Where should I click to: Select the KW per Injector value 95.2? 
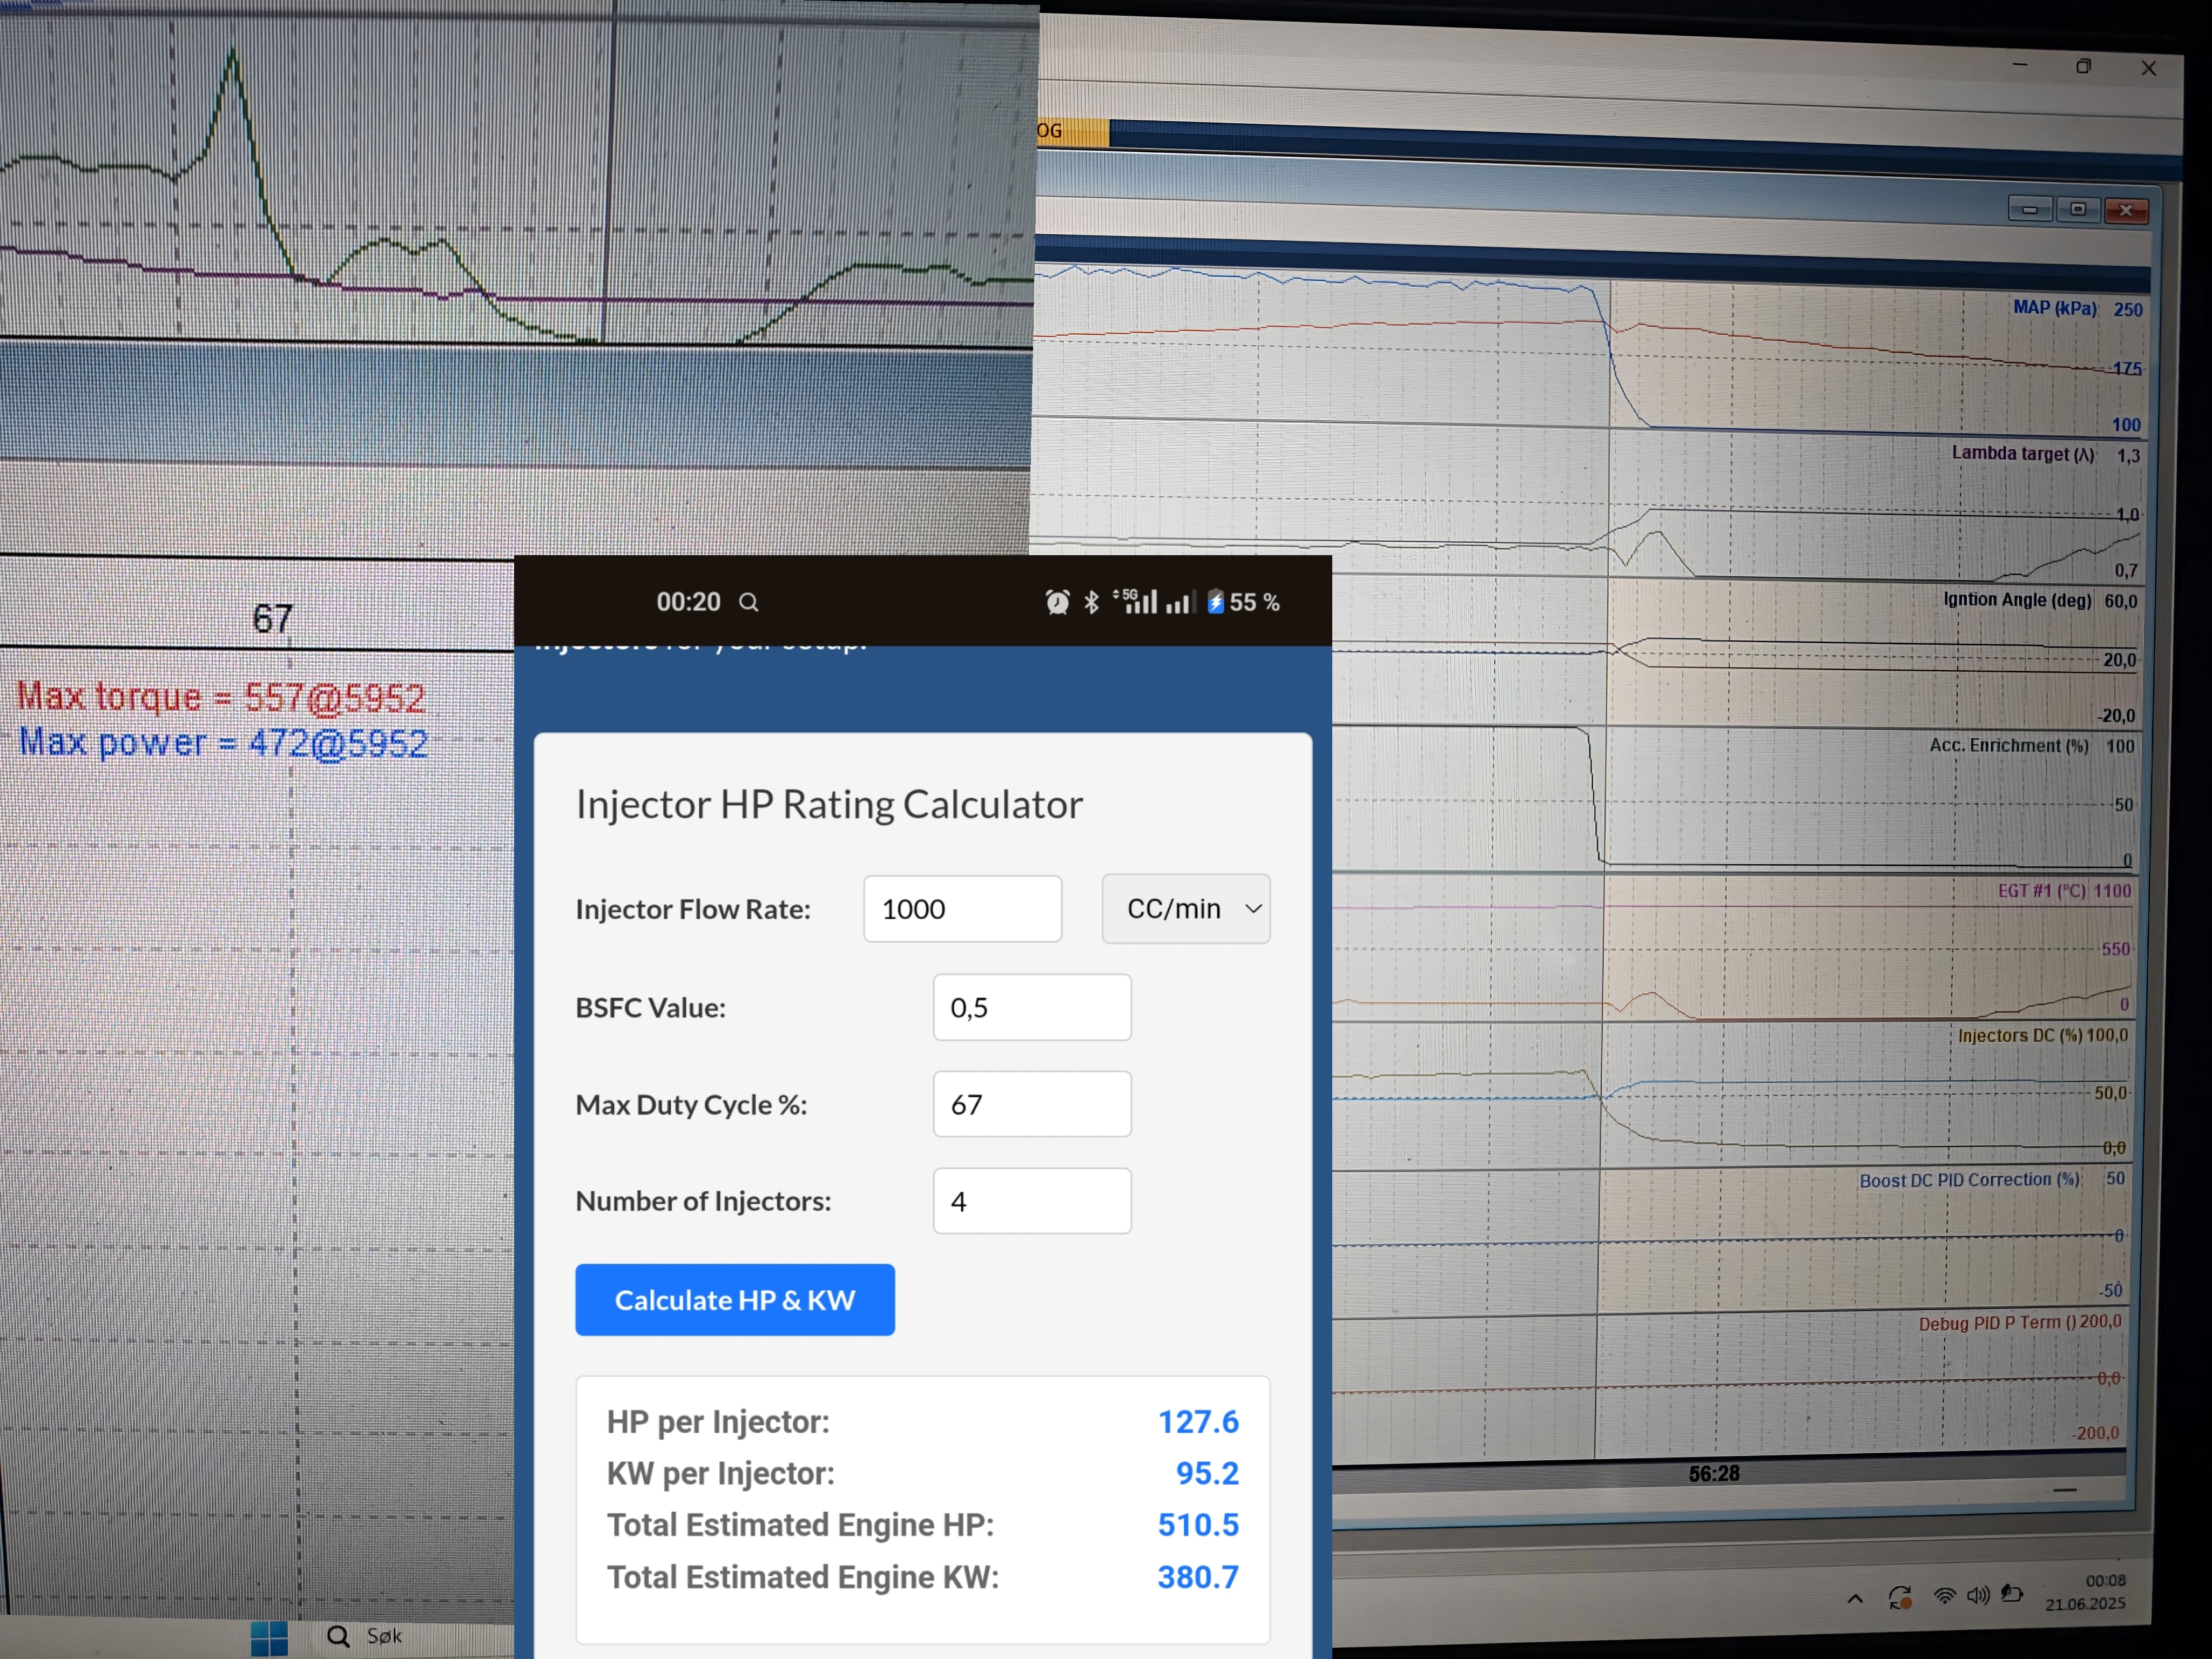pyautogui.click(x=1207, y=1473)
